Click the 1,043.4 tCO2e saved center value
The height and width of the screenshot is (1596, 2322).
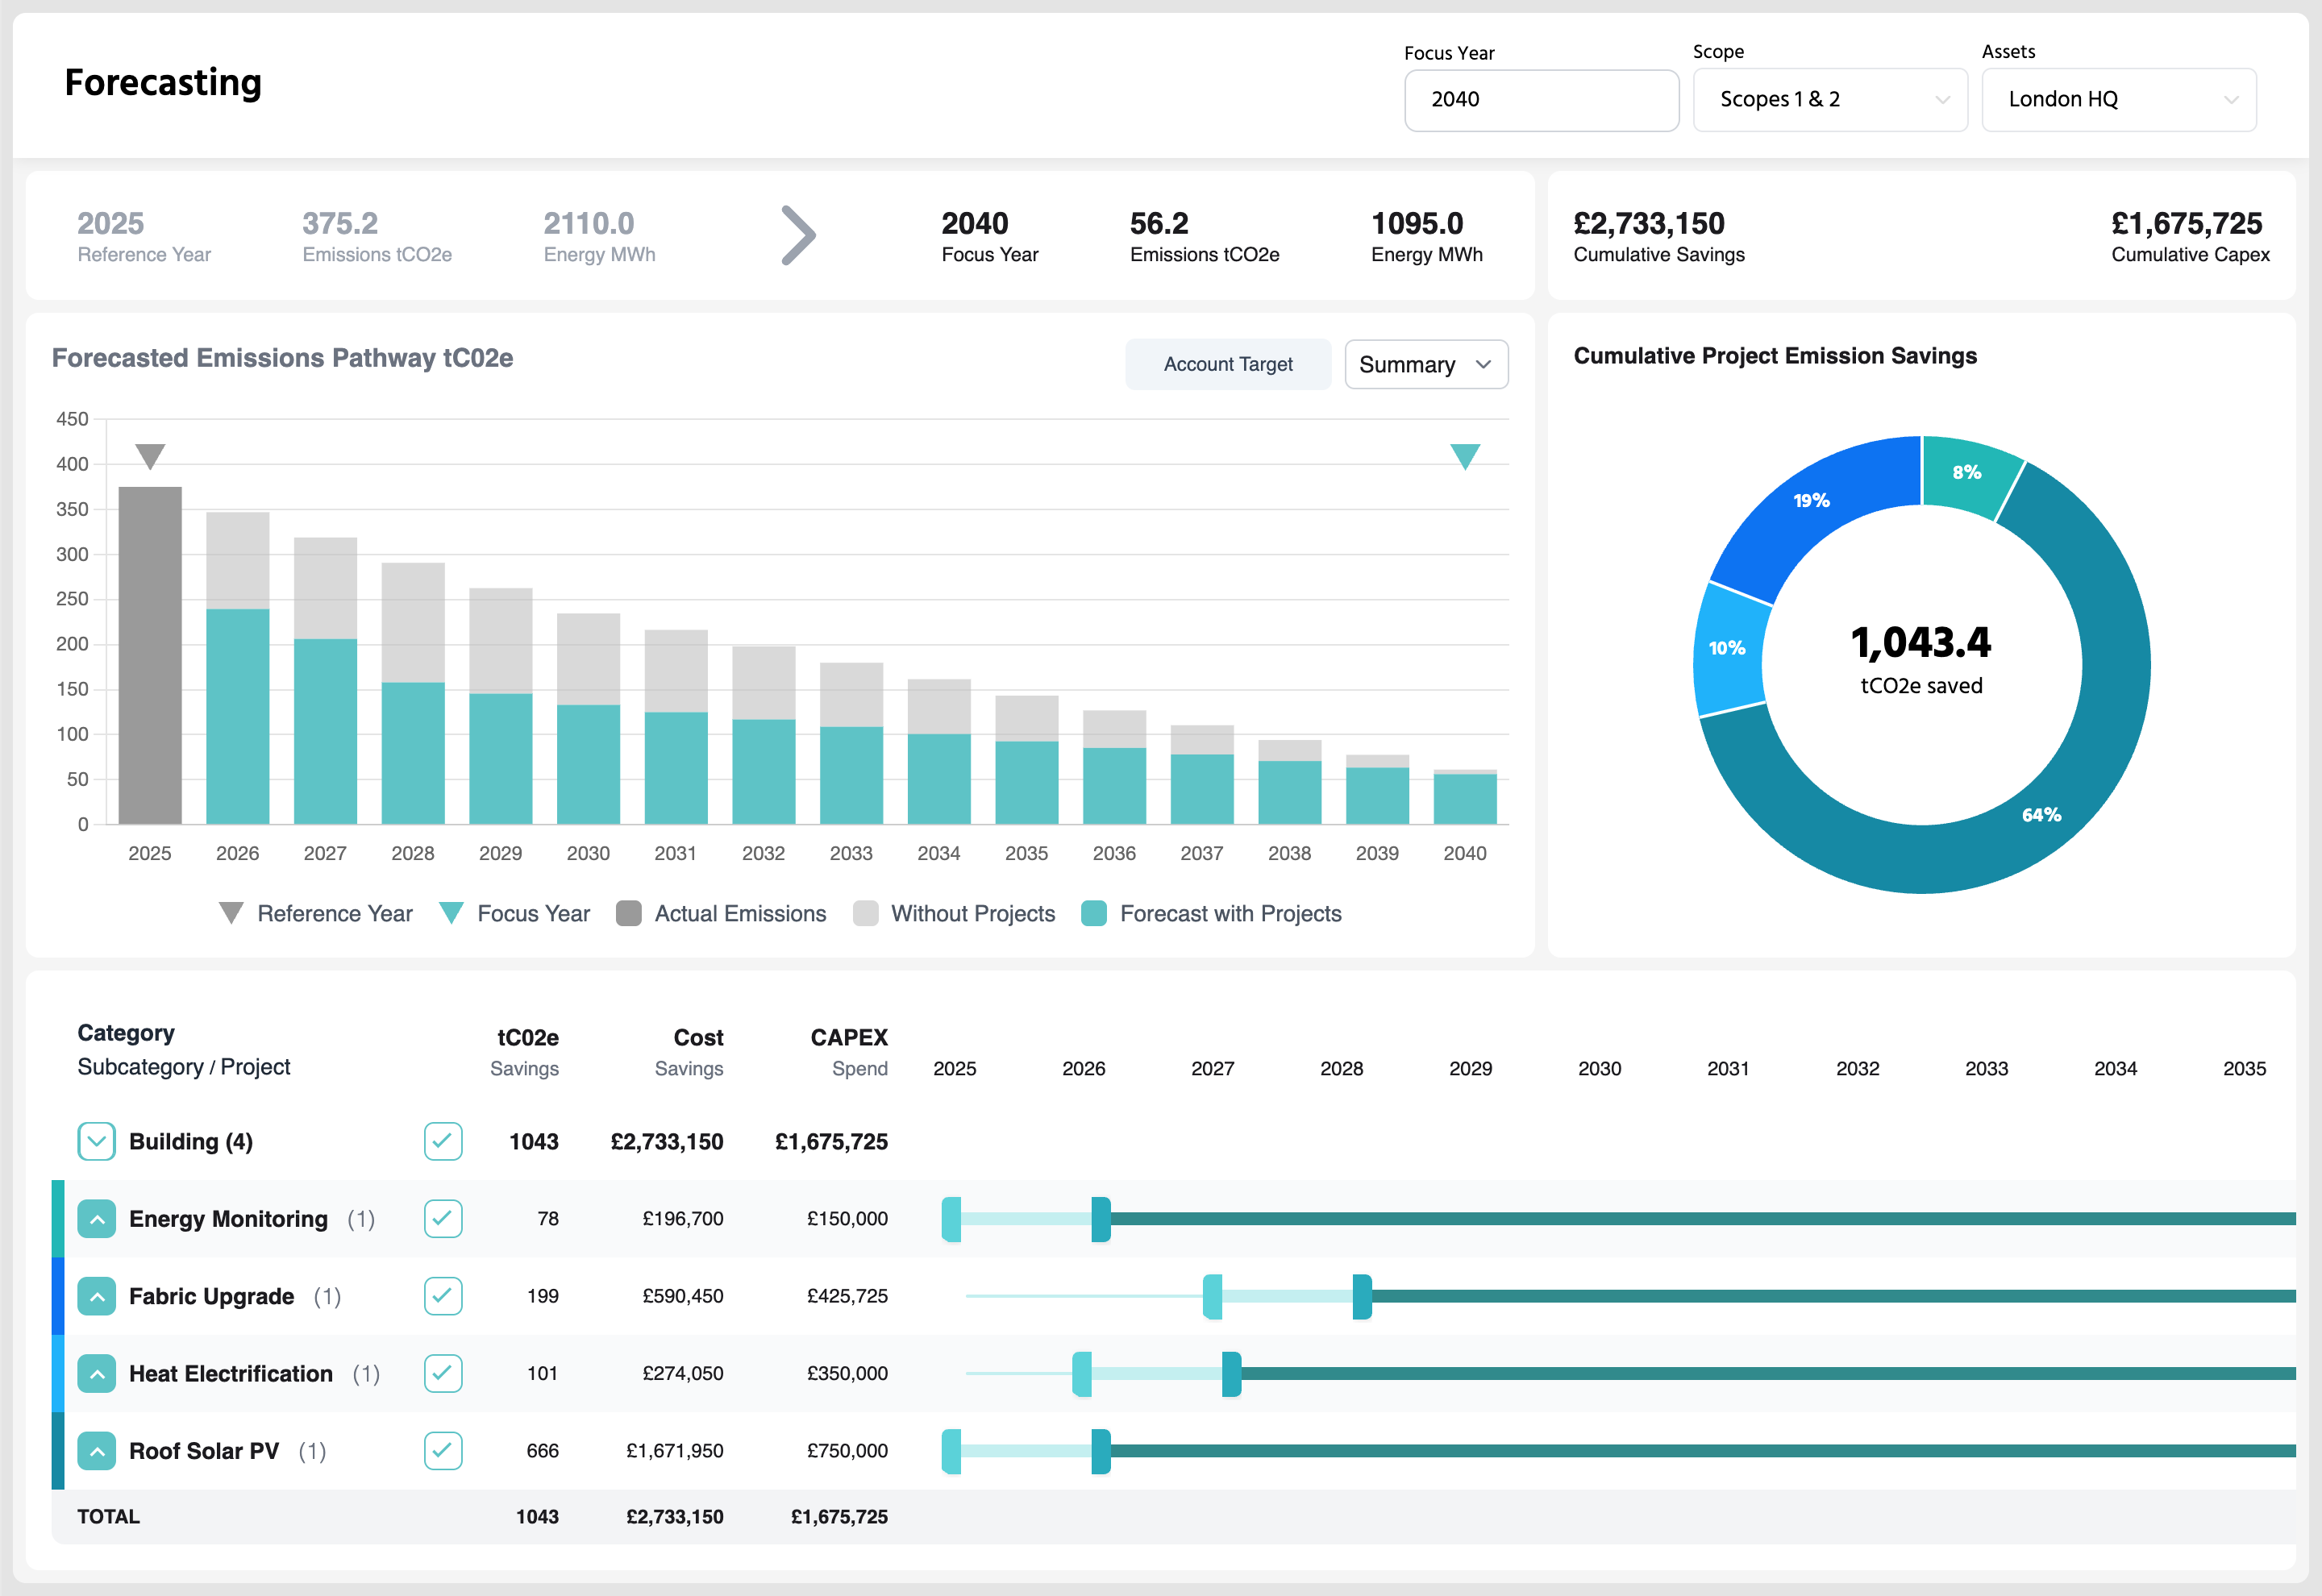(x=1921, y=643)
